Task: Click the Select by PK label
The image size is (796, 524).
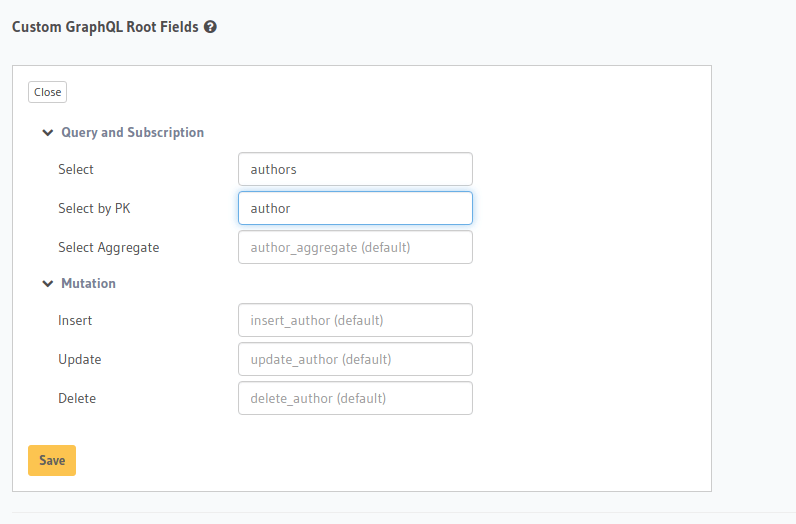Action: click(x=94, y=208)
